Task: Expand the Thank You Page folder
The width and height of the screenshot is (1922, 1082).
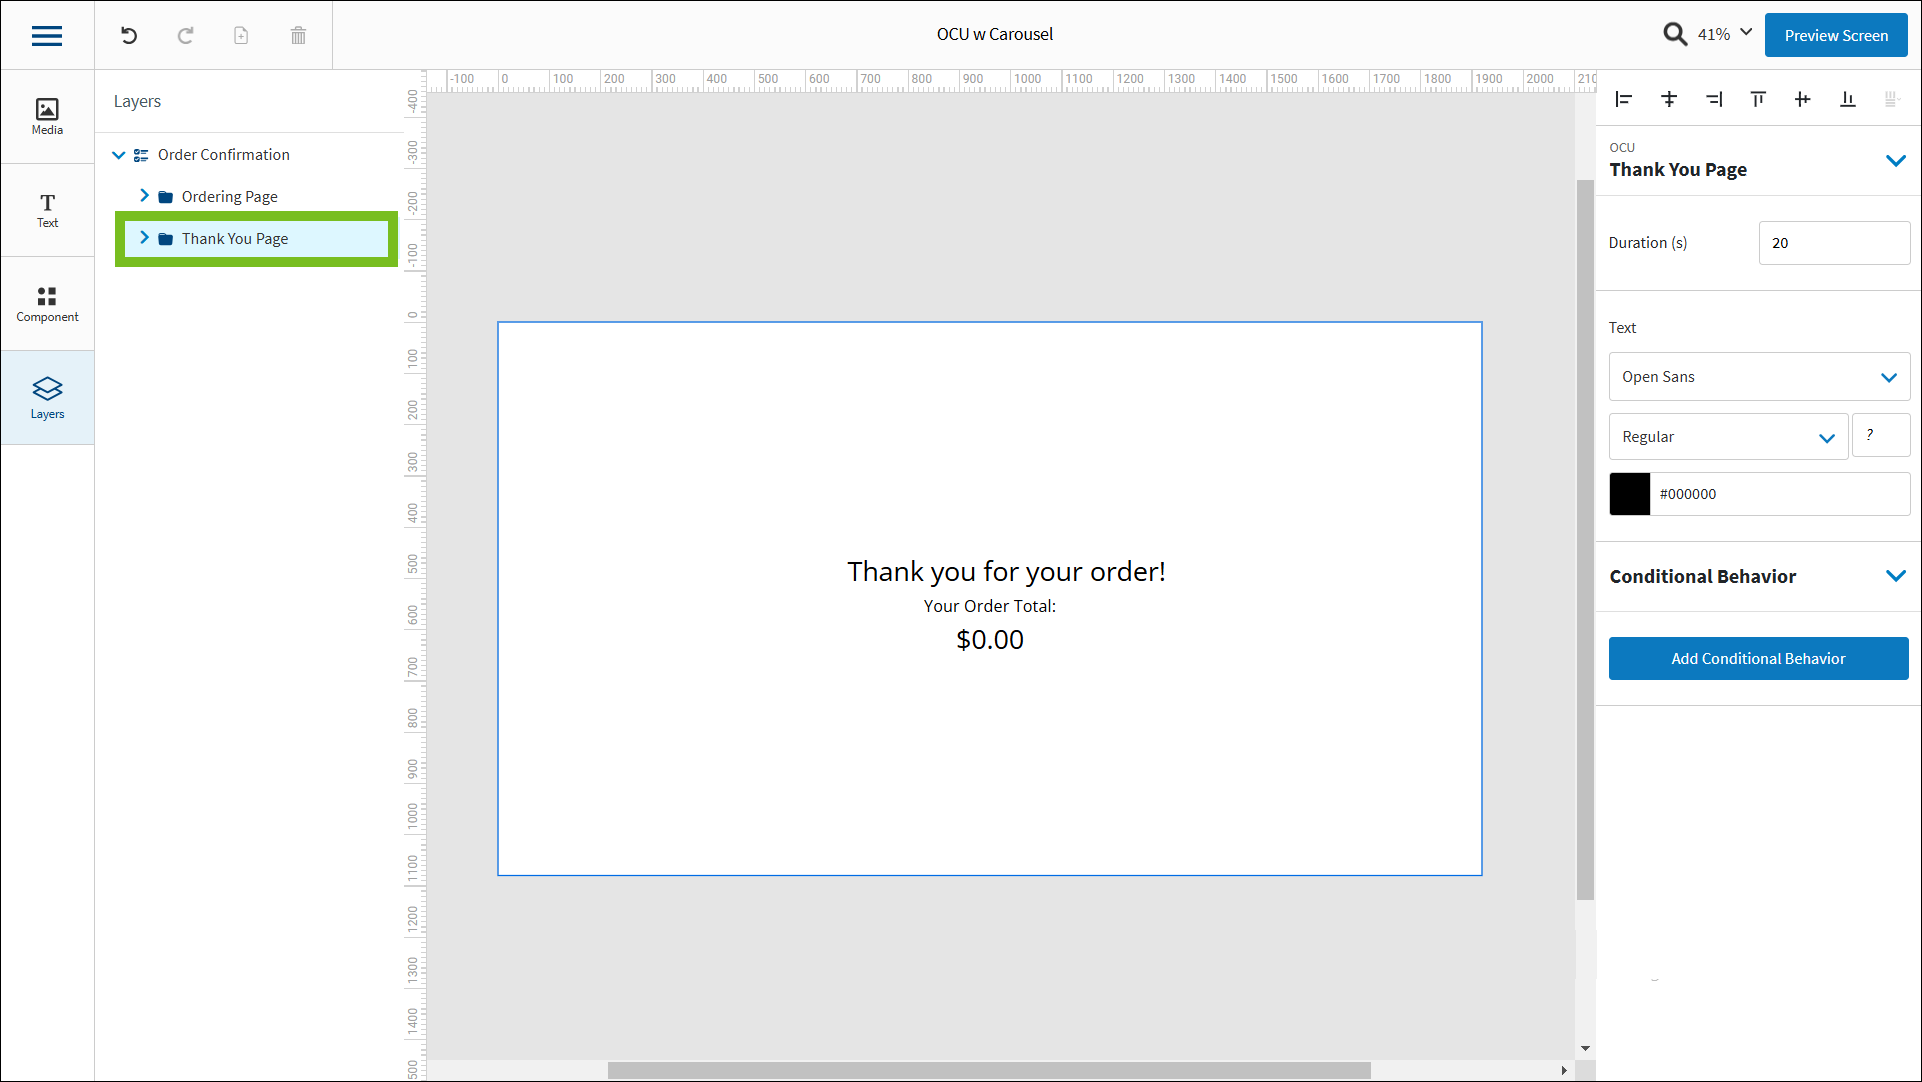Action: click(145, 238)
